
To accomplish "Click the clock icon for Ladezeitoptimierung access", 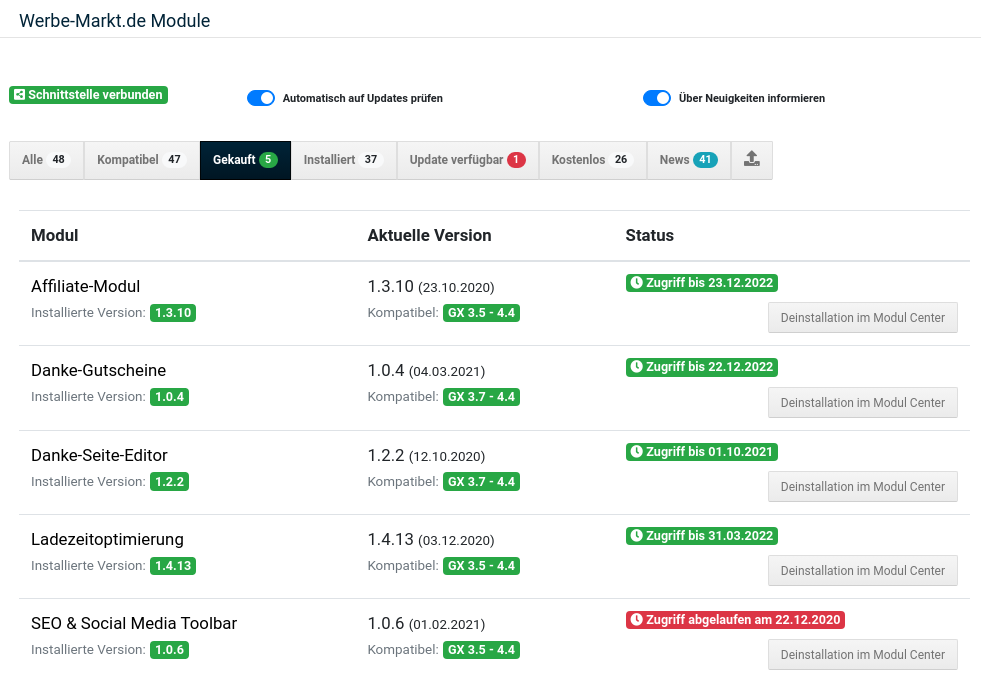I will (636, 536).
